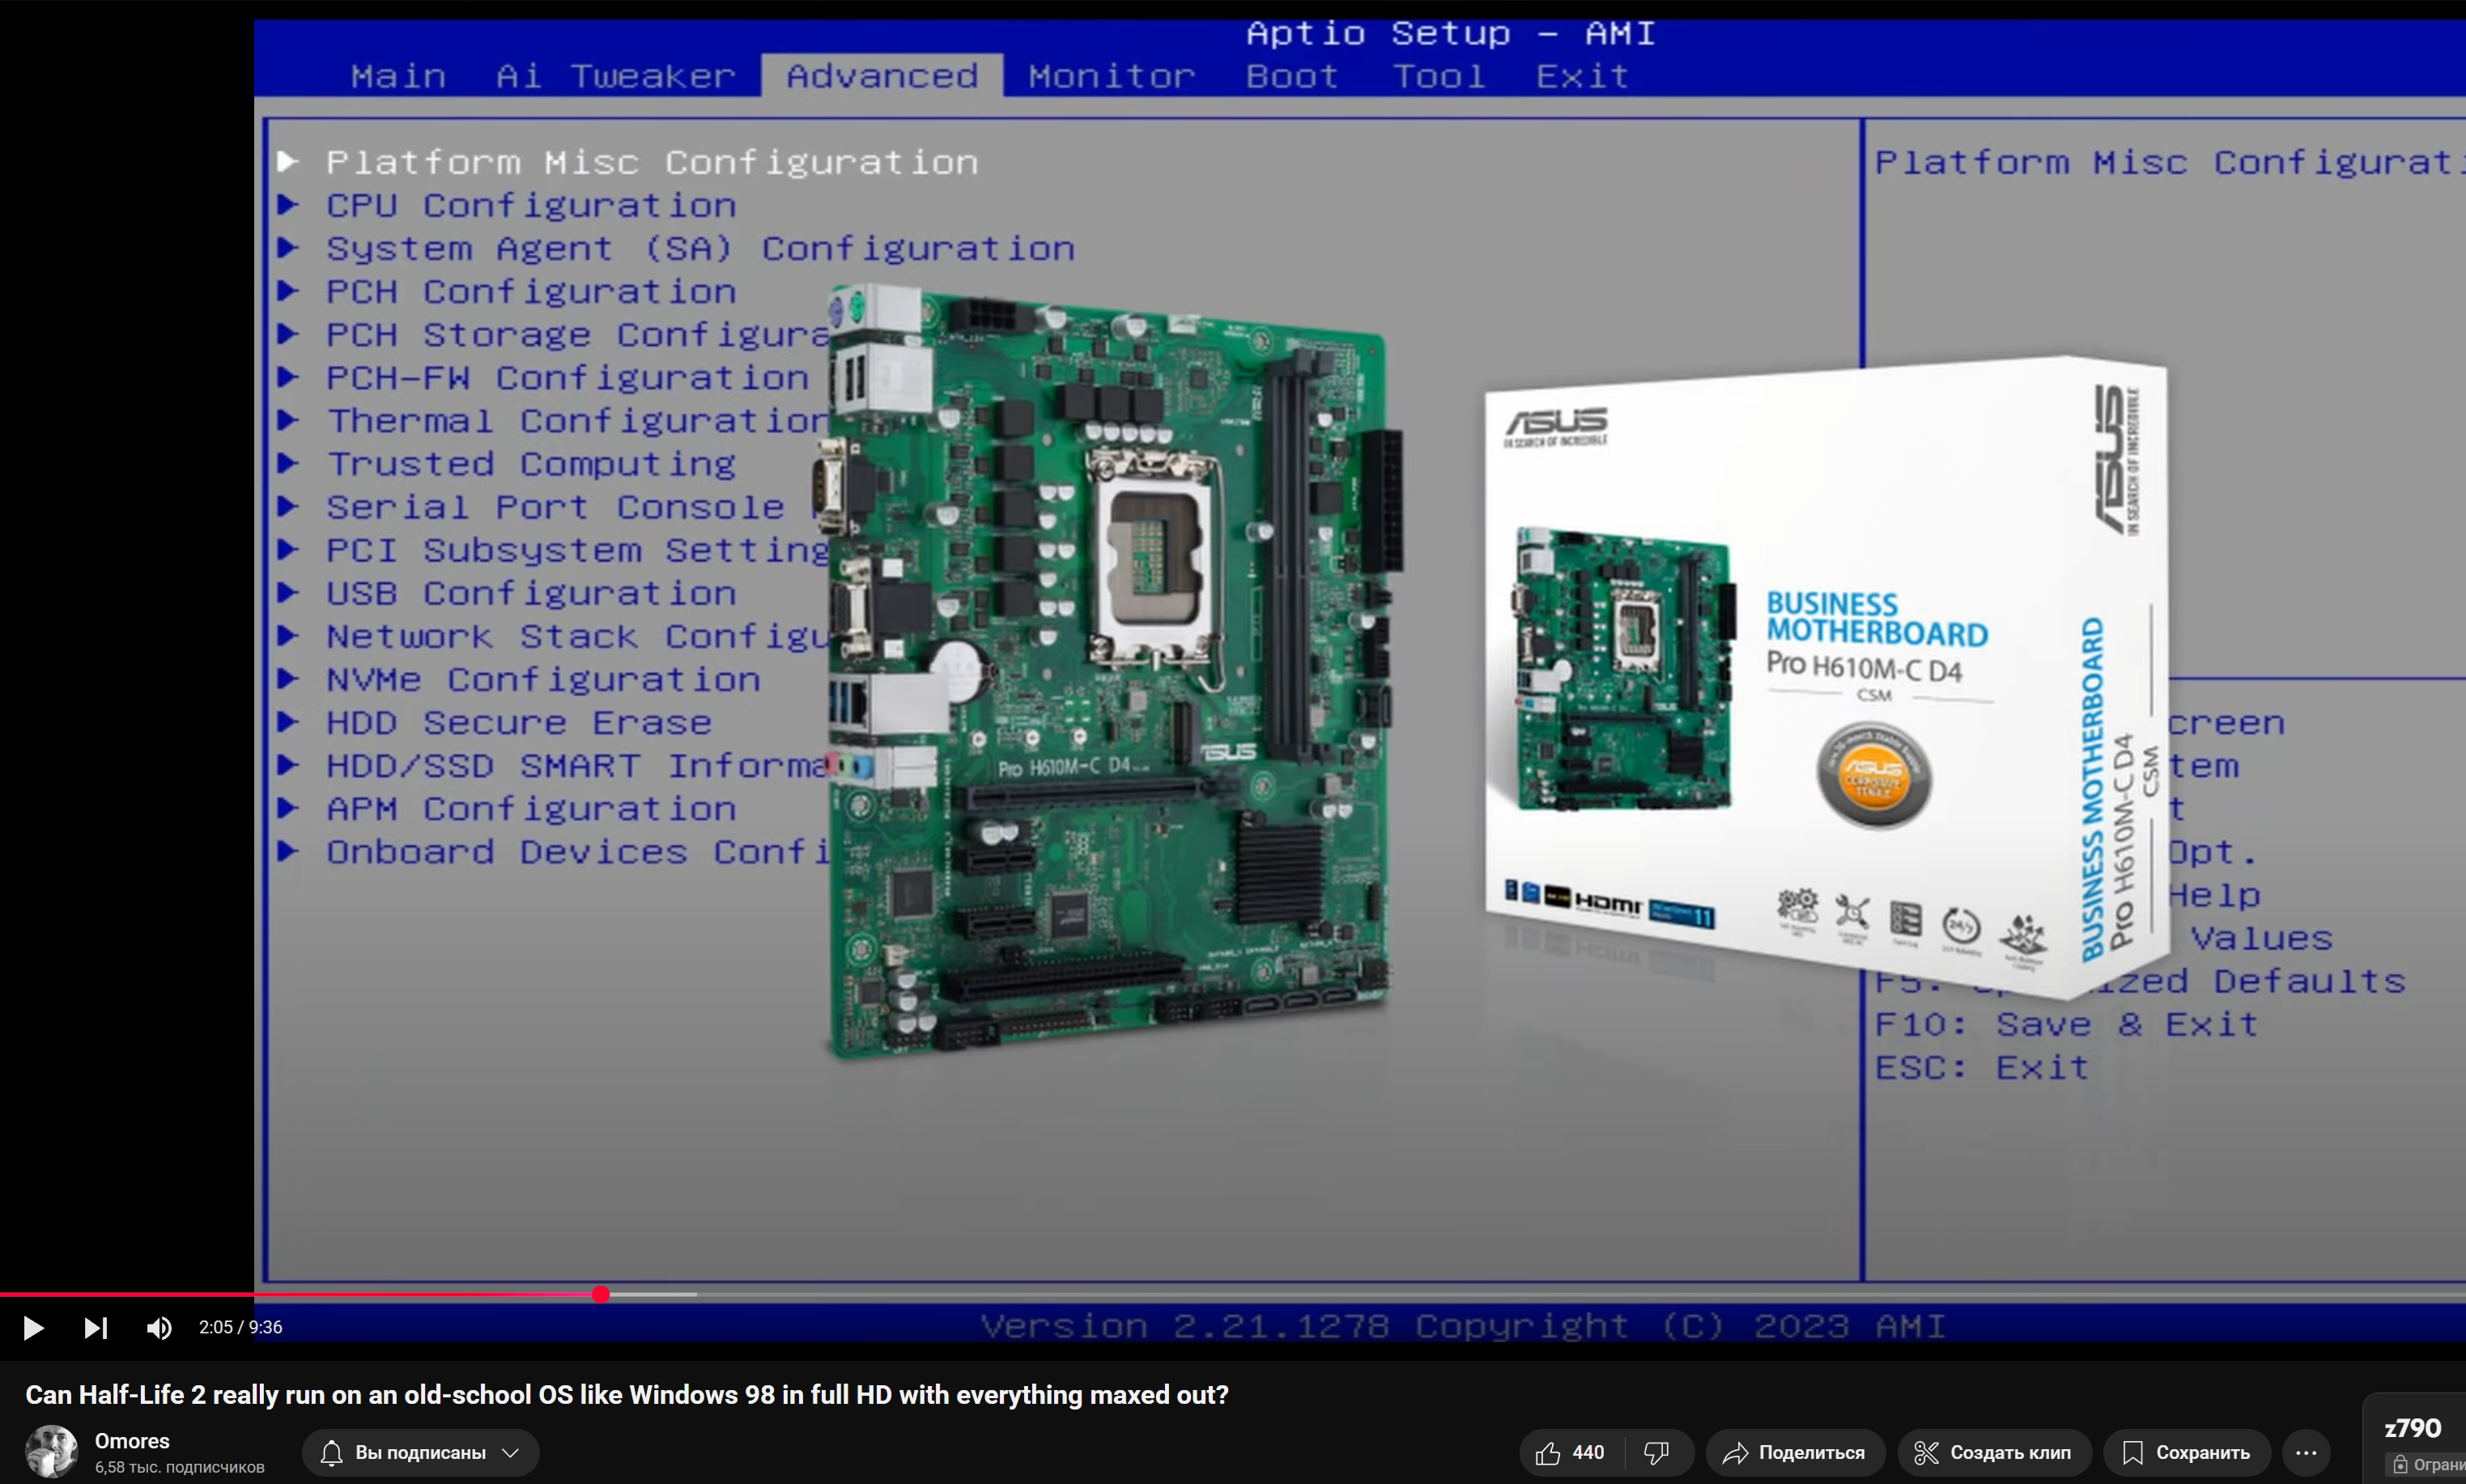This screenshot has height=1484, width=2466.
Task: Click the ASUS motherboard box image
Action: tap(1826, 678)
